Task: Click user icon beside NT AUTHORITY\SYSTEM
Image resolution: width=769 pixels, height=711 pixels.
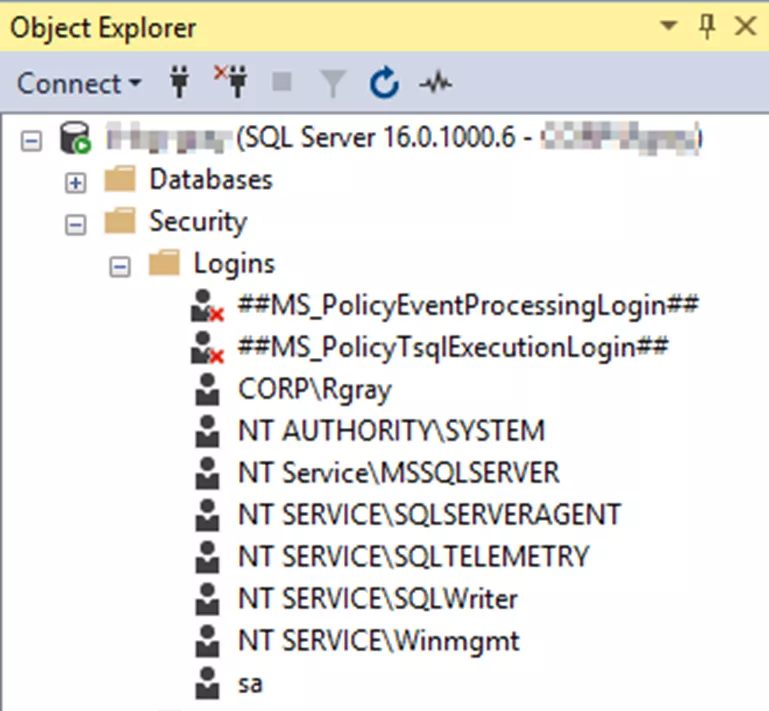Action: (x=207, y=431)
